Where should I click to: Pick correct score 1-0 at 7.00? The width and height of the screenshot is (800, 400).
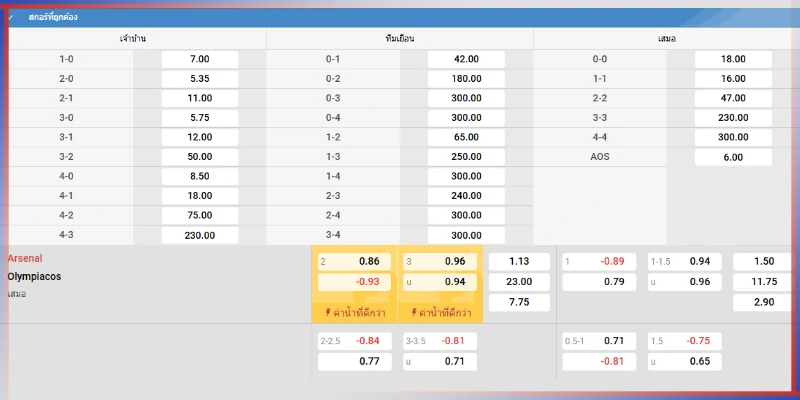pyautogui.click(x=199, y=59)
